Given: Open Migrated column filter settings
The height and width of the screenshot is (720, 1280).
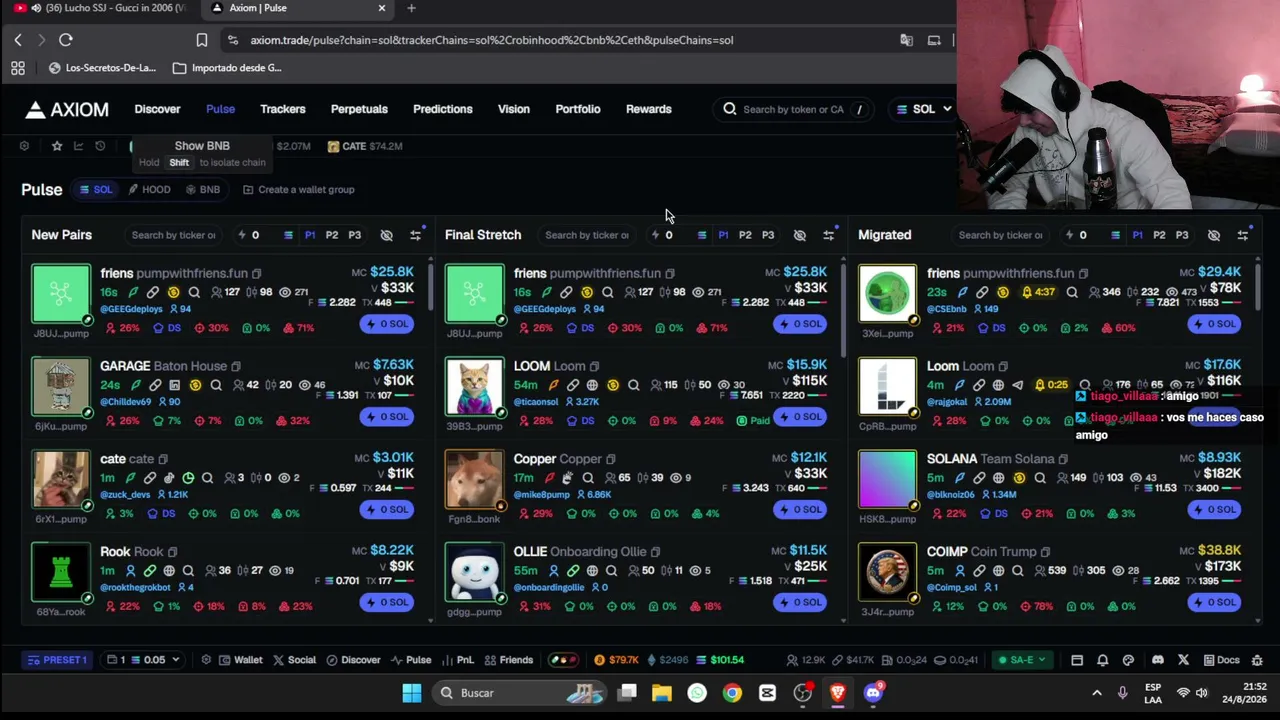Looking at the screenshot, I should point(1242,235).
